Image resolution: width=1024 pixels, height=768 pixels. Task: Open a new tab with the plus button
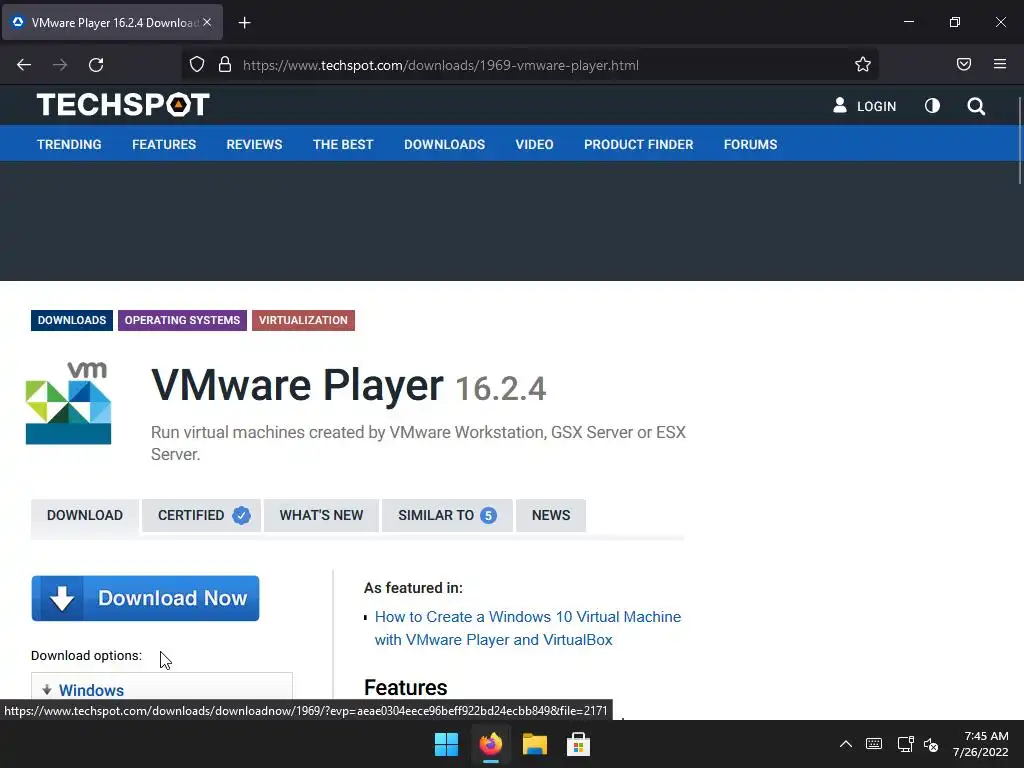pos(244,23)
